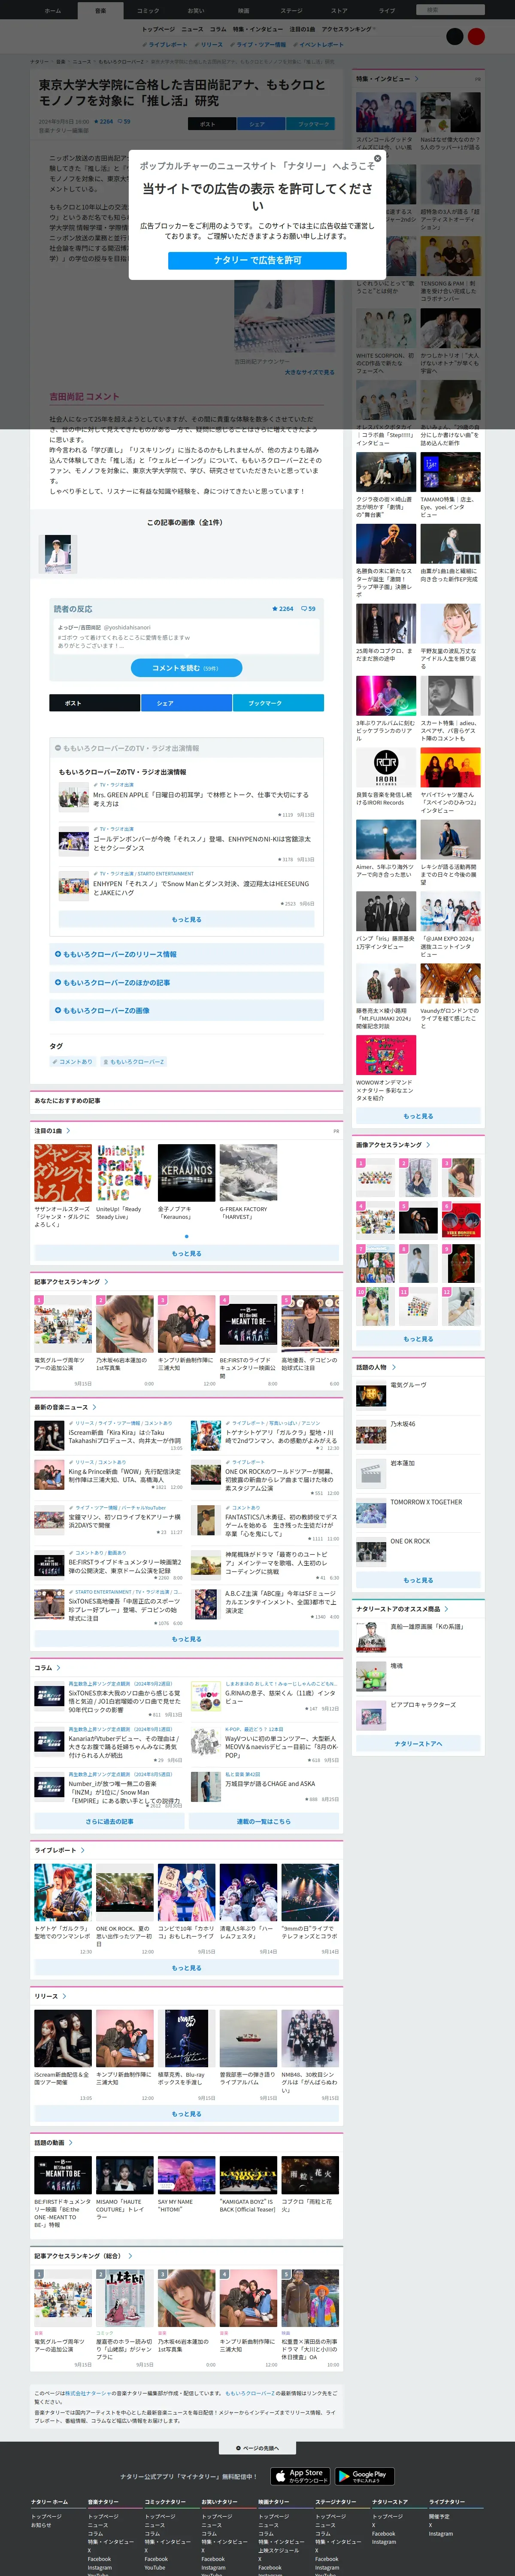
Task: Select the ももいろクローバーZ tag
Action: pyautogui.click(x=134, y=1062)
